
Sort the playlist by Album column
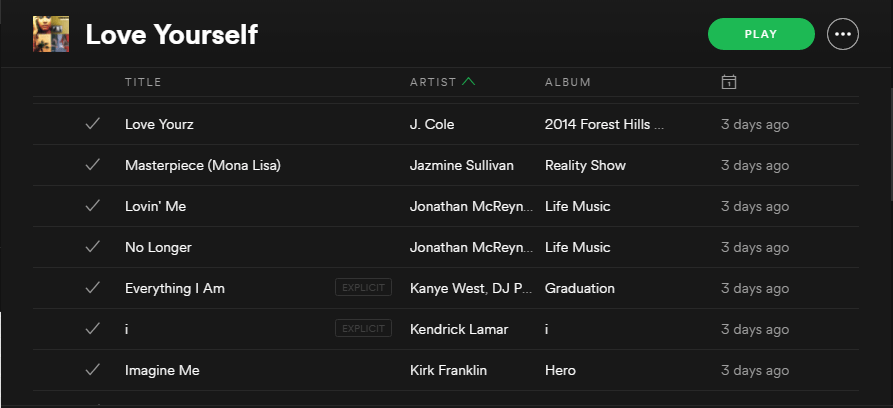(567, 82)
